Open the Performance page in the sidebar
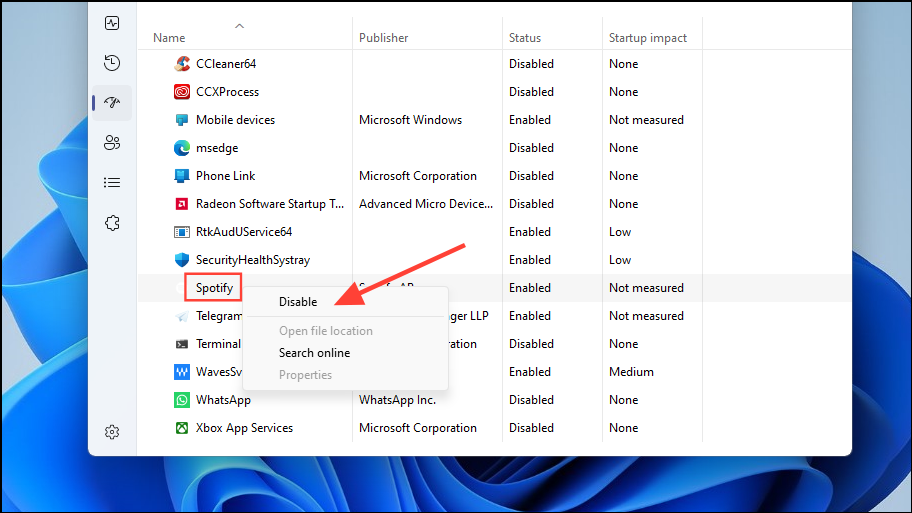The width and height of the screenshot is (912, 513). click(x=112, y=23)
